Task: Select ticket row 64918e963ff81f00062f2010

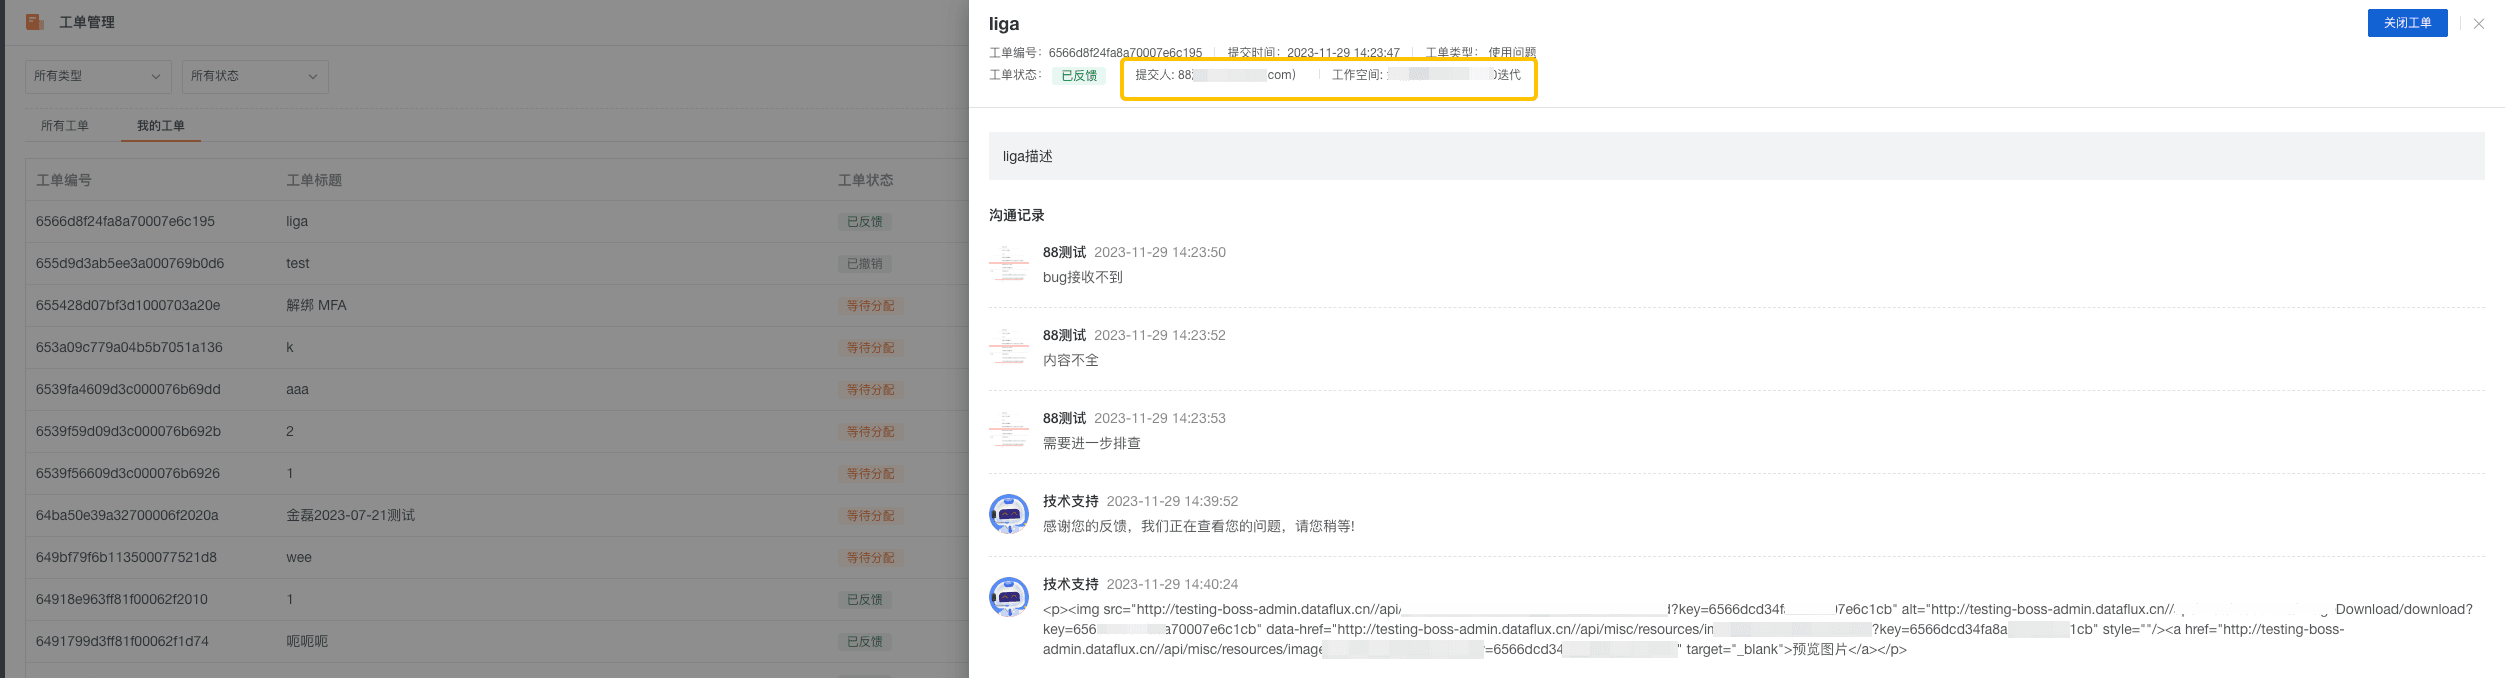Action: click(x=496, y=599)
